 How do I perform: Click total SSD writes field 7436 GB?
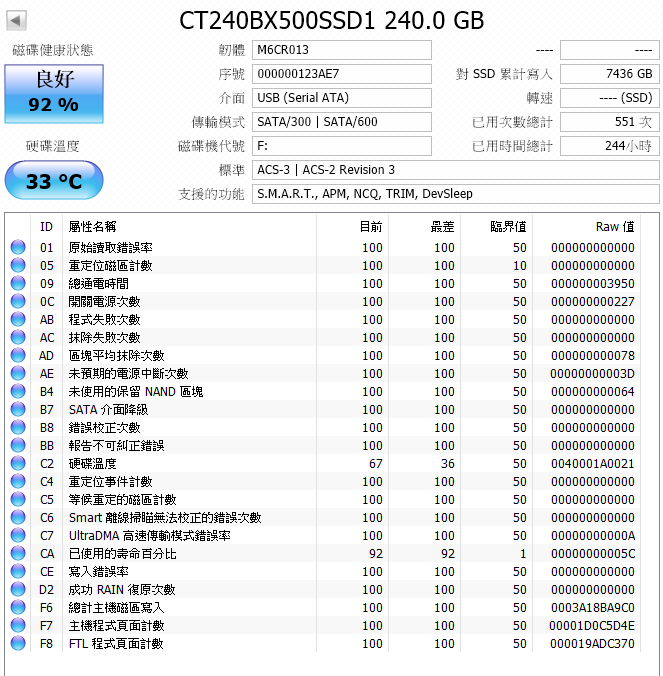(x=610, y=74)
